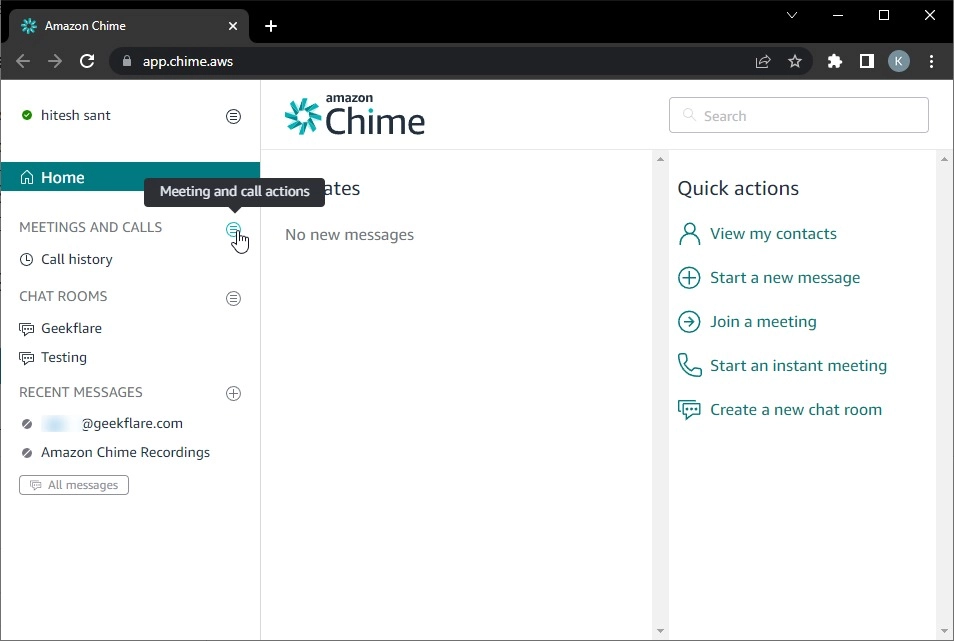
Task: Open the Chrome three-dot menu
Action: (931, 61)
